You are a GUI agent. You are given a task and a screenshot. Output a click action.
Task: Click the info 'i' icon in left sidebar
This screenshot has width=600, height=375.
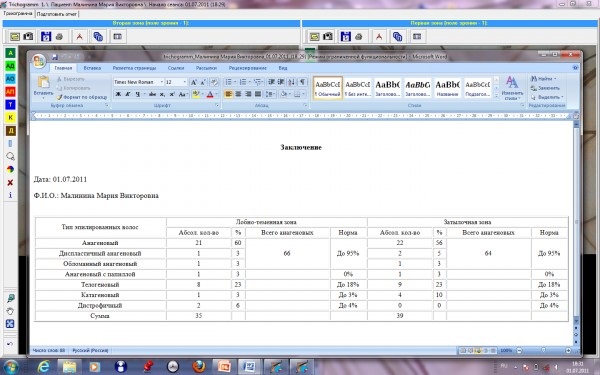(x=10, y=195)
